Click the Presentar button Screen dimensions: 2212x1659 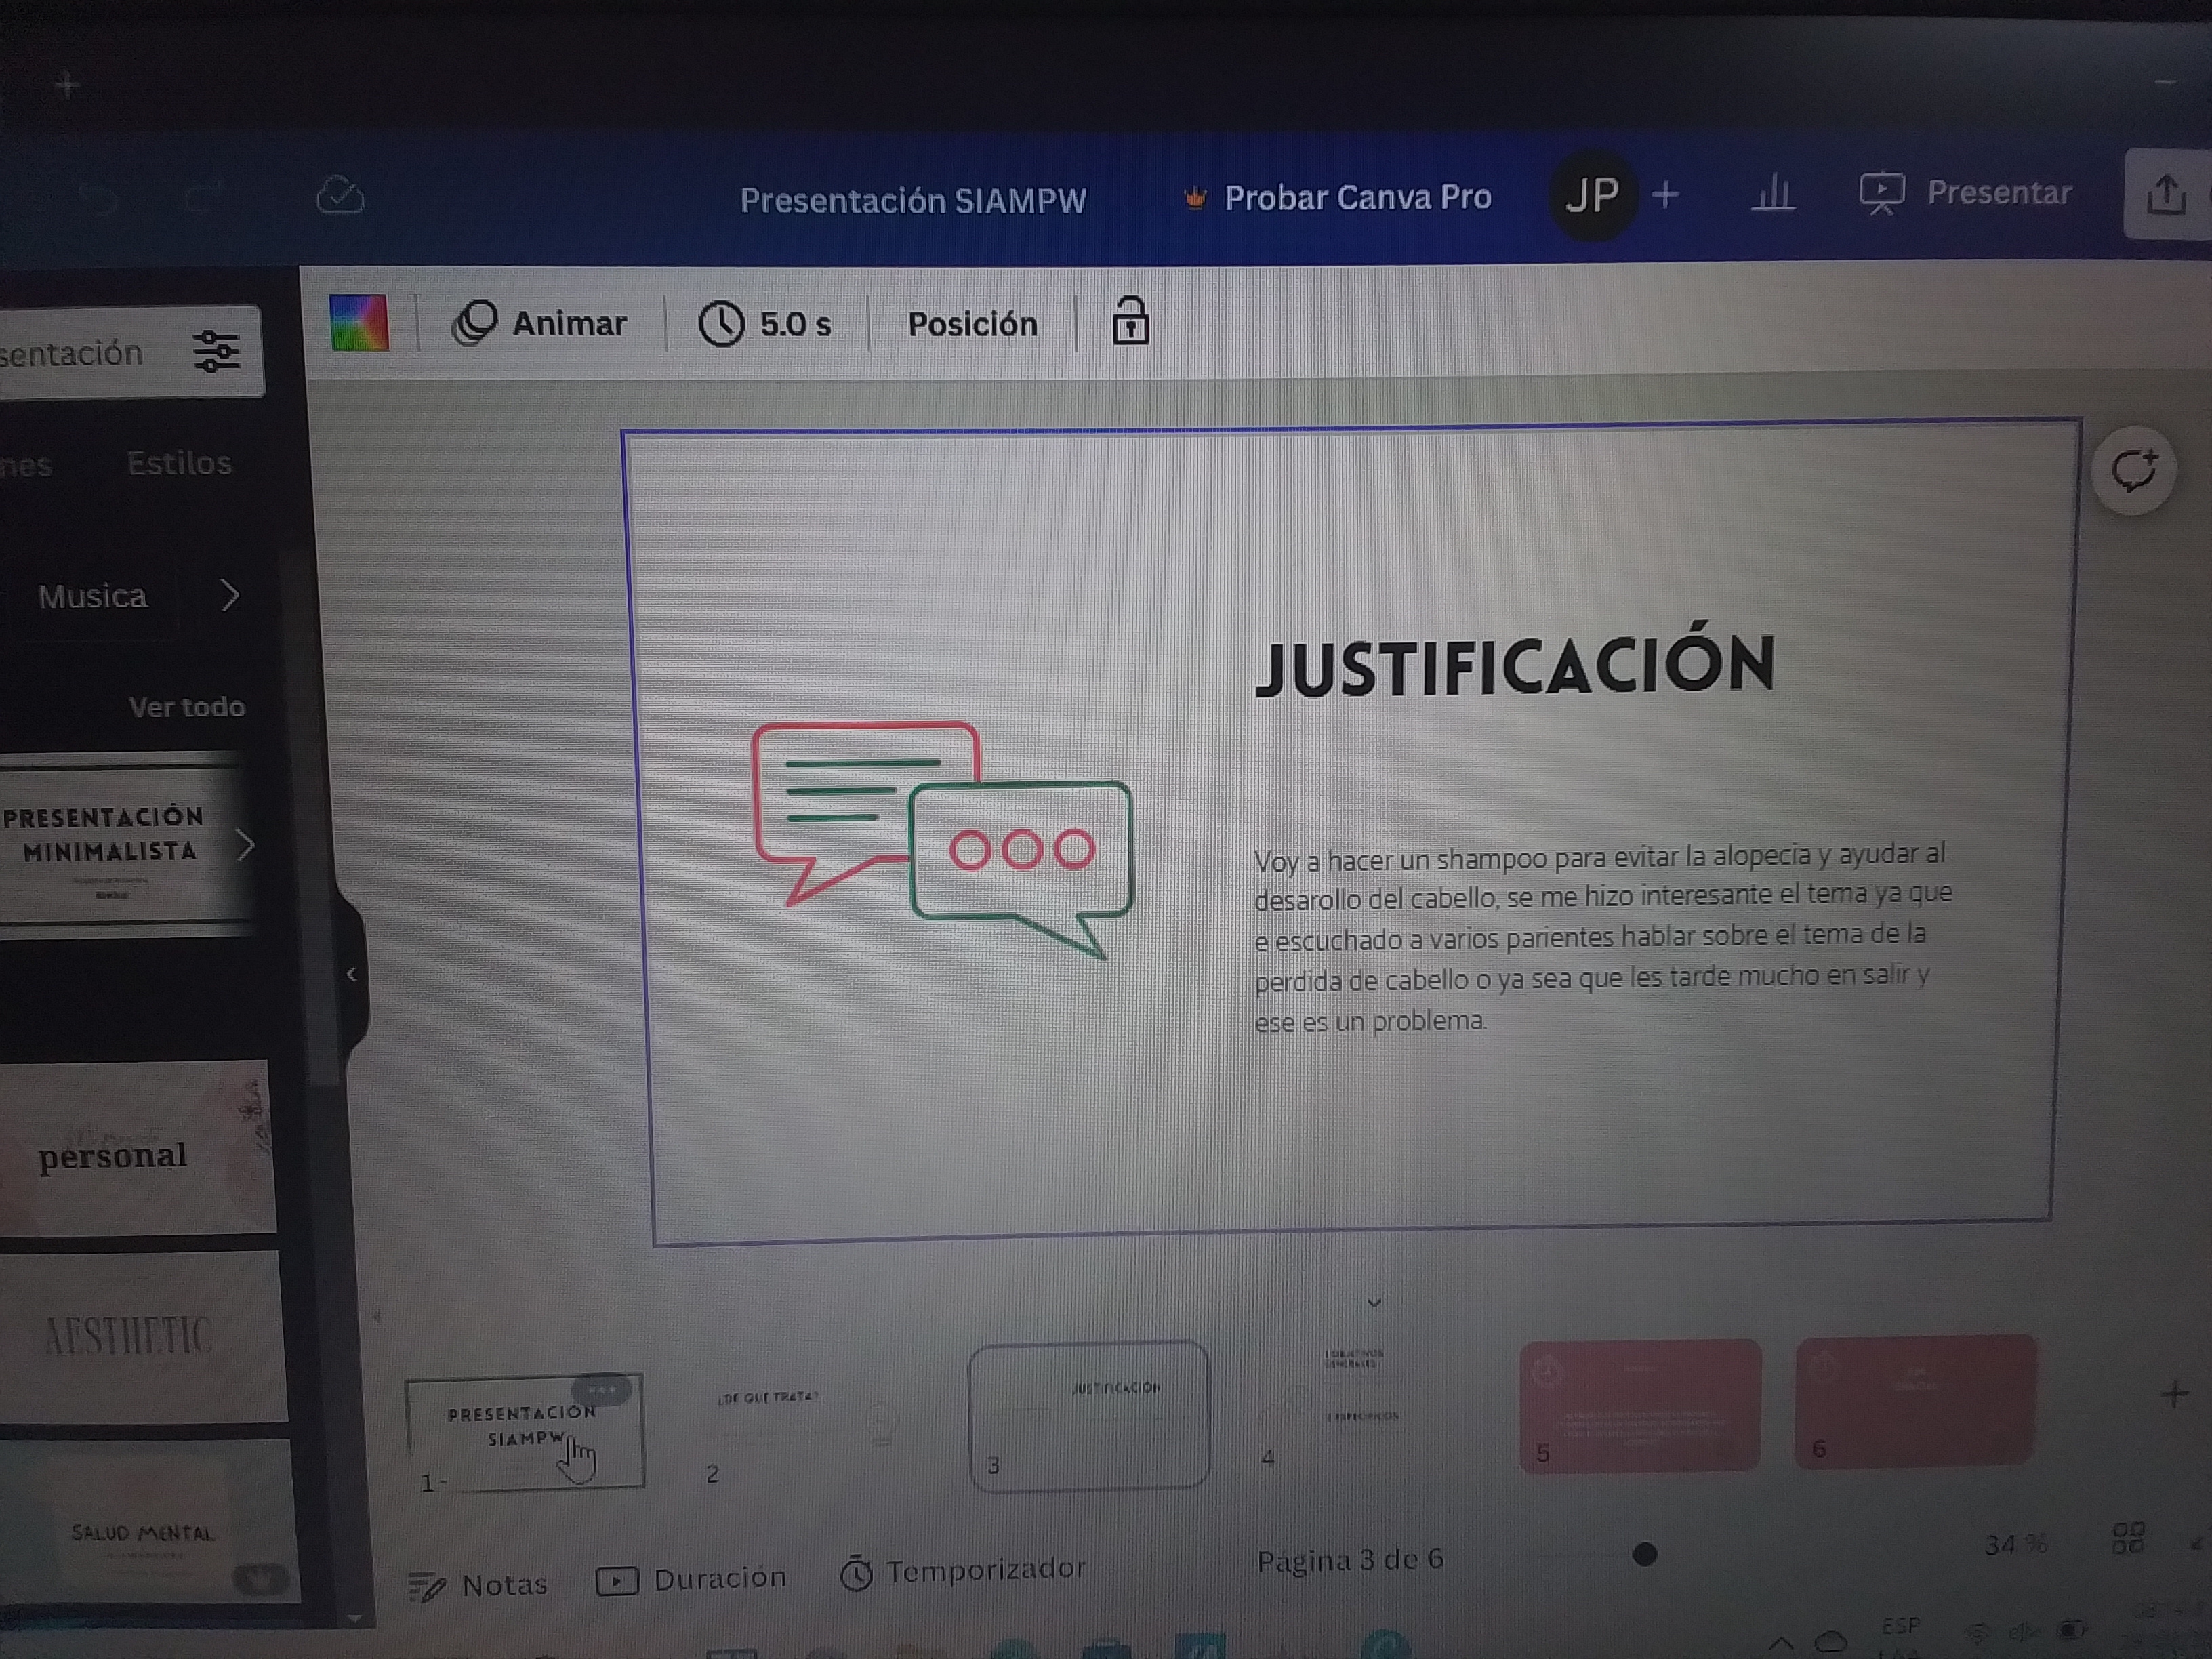coord(1966,192)
